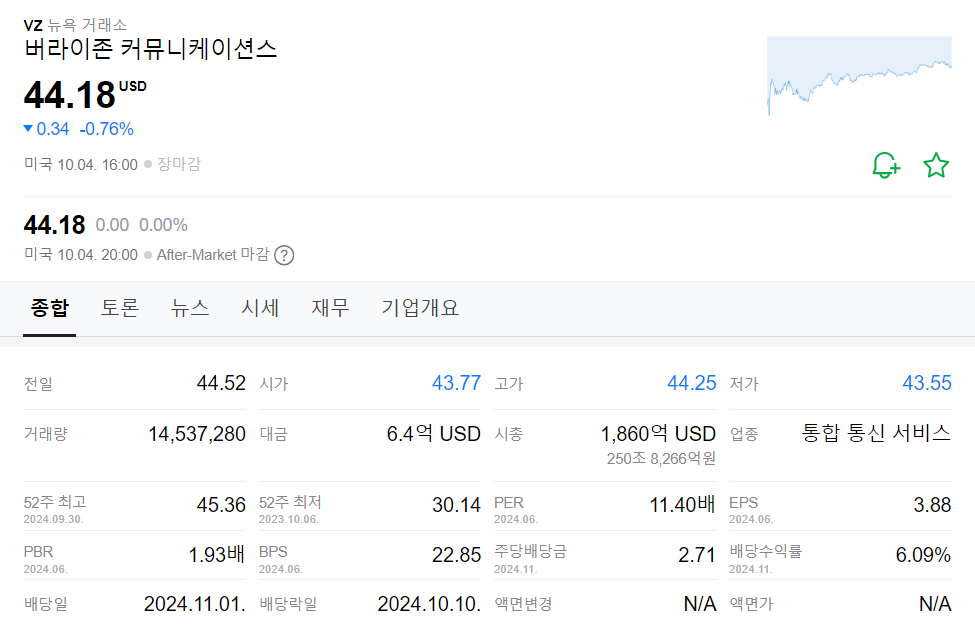Click the 배당락일 date 2024.10.10.
This screenshot has width=975, height=630.
click(429, 604)
